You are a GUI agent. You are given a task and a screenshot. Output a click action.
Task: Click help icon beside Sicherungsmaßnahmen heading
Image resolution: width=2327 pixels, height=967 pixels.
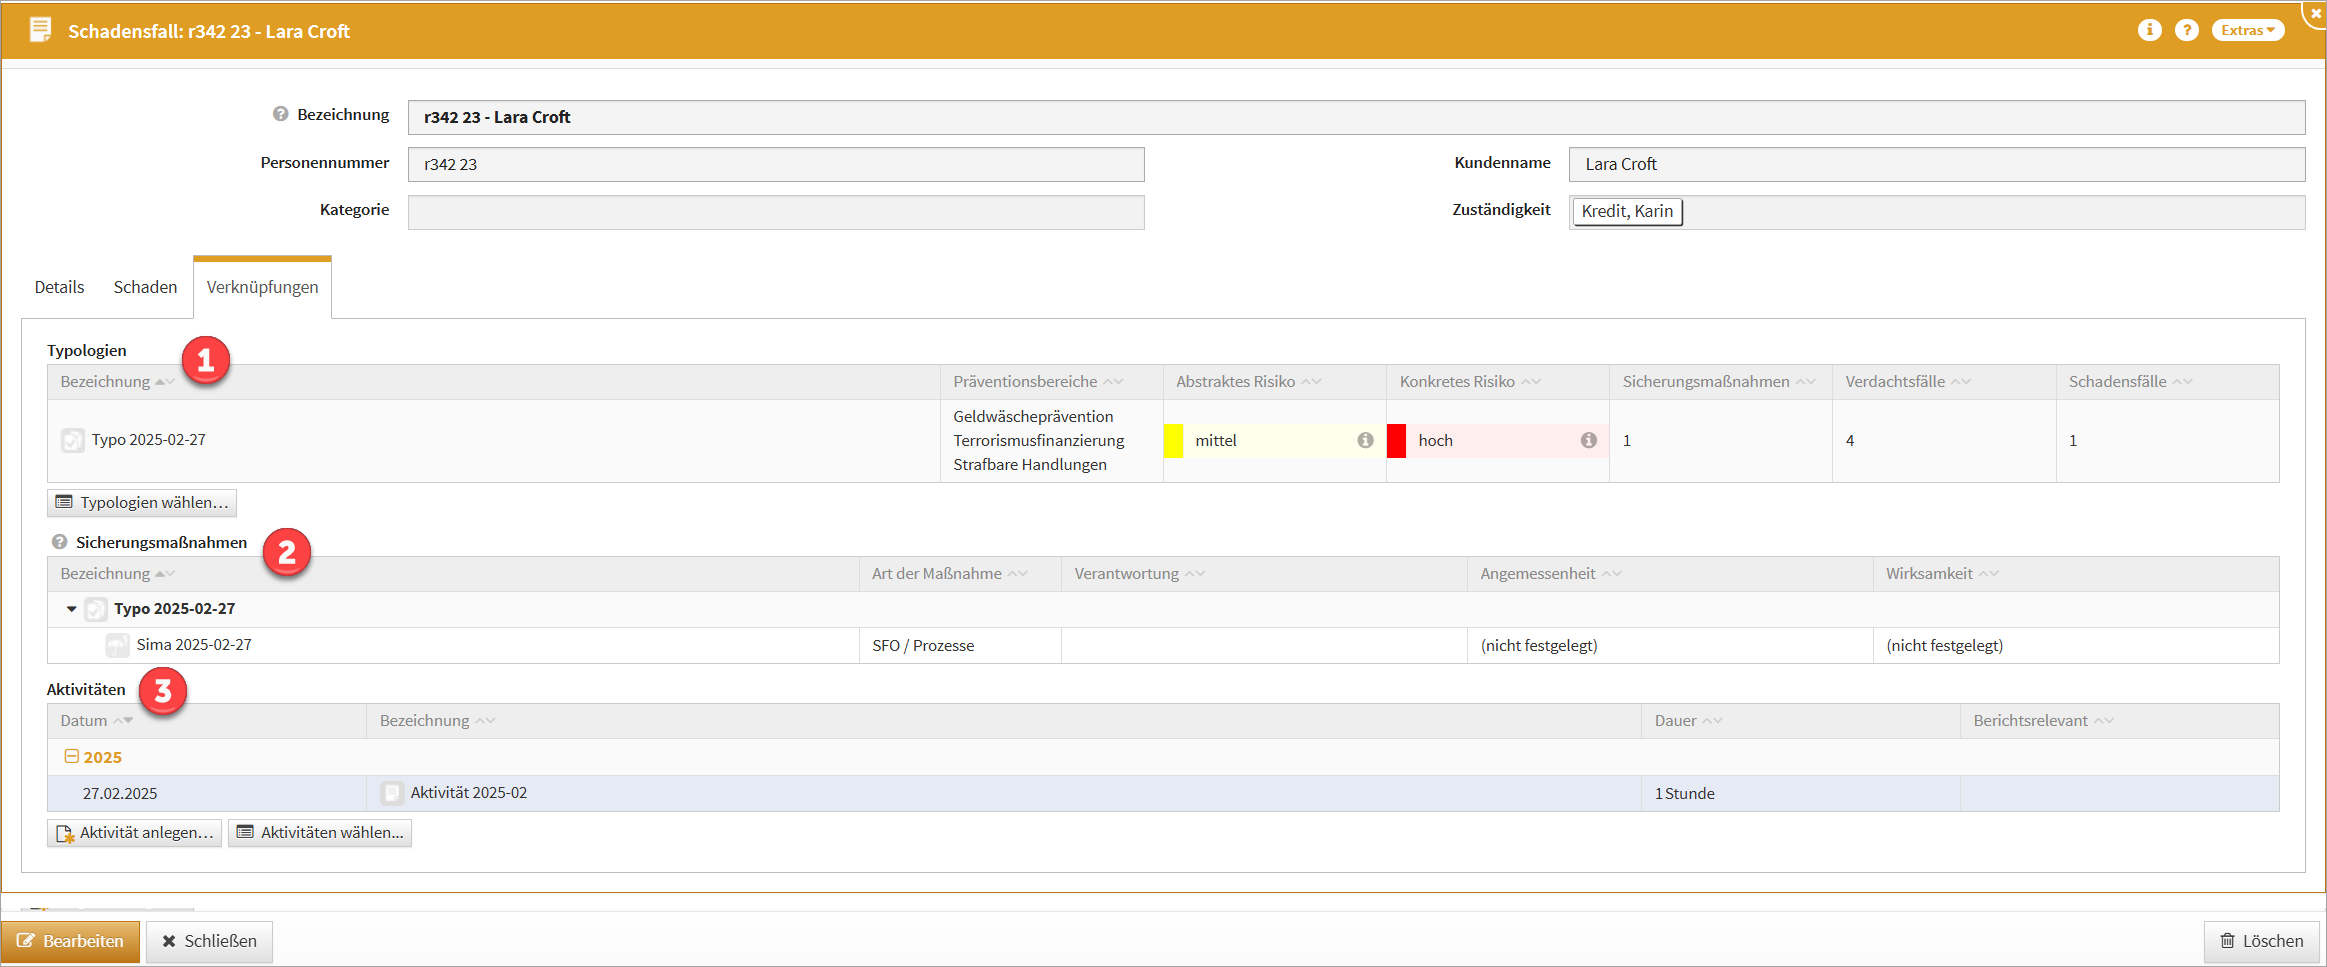click(60, 542)
